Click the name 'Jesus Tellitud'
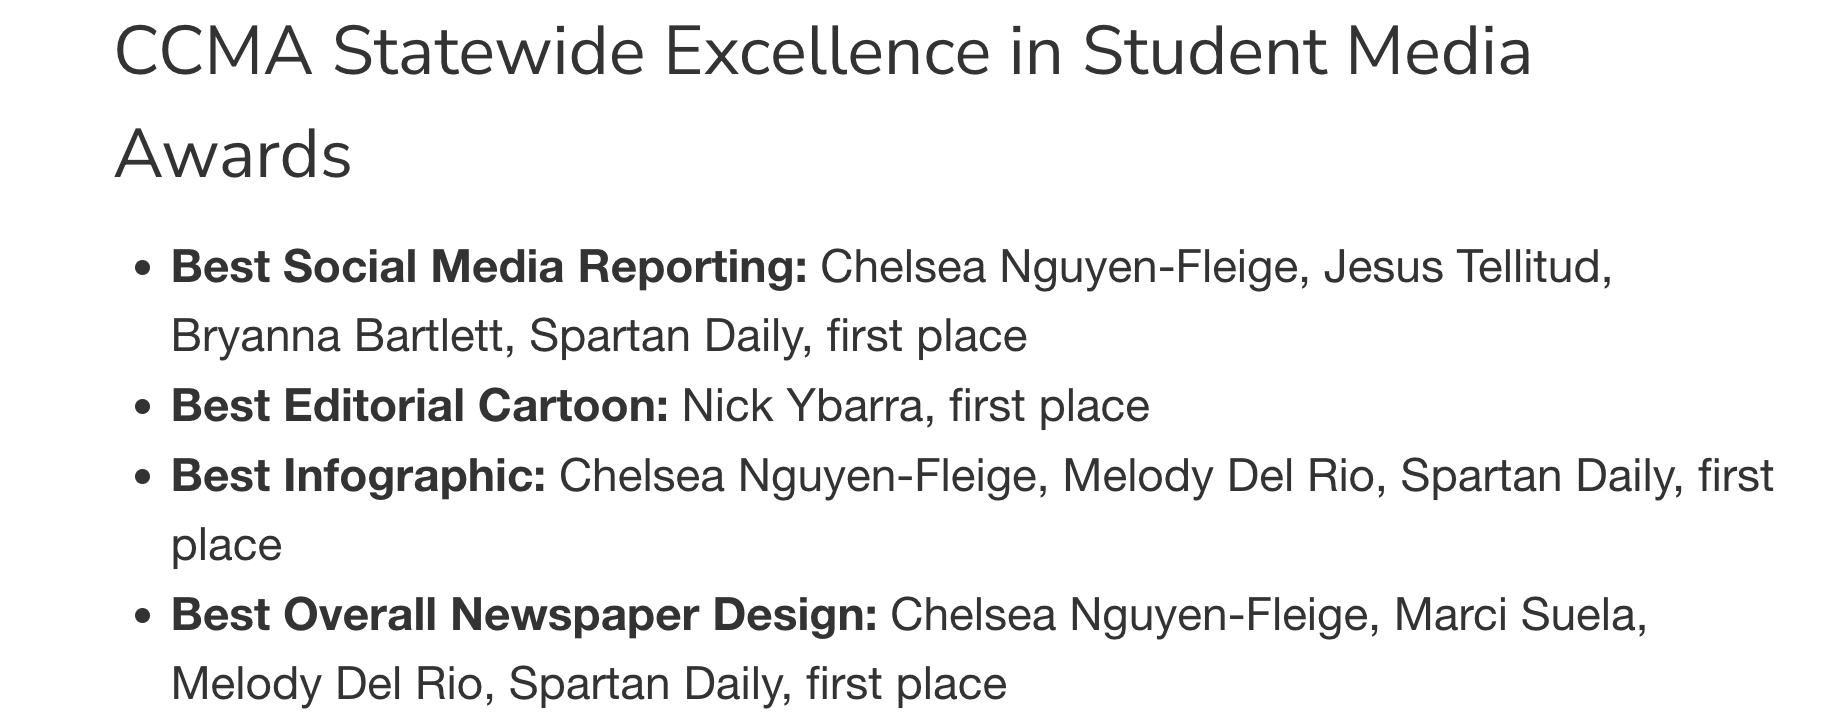This screenshot has height=724, width=1834. pyautogui.click(x=1464, y=268)
